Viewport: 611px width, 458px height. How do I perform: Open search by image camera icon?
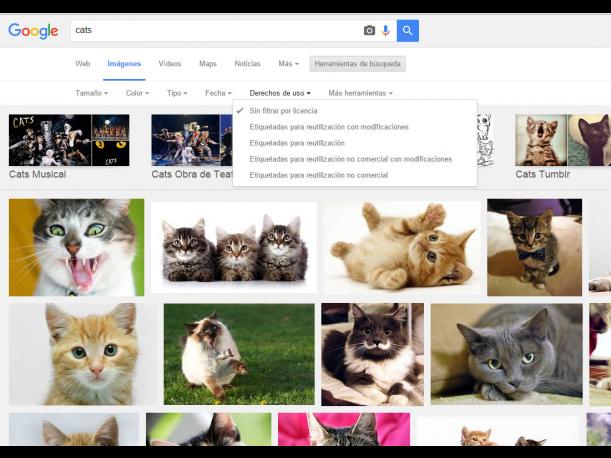click(x=369, y=30)
